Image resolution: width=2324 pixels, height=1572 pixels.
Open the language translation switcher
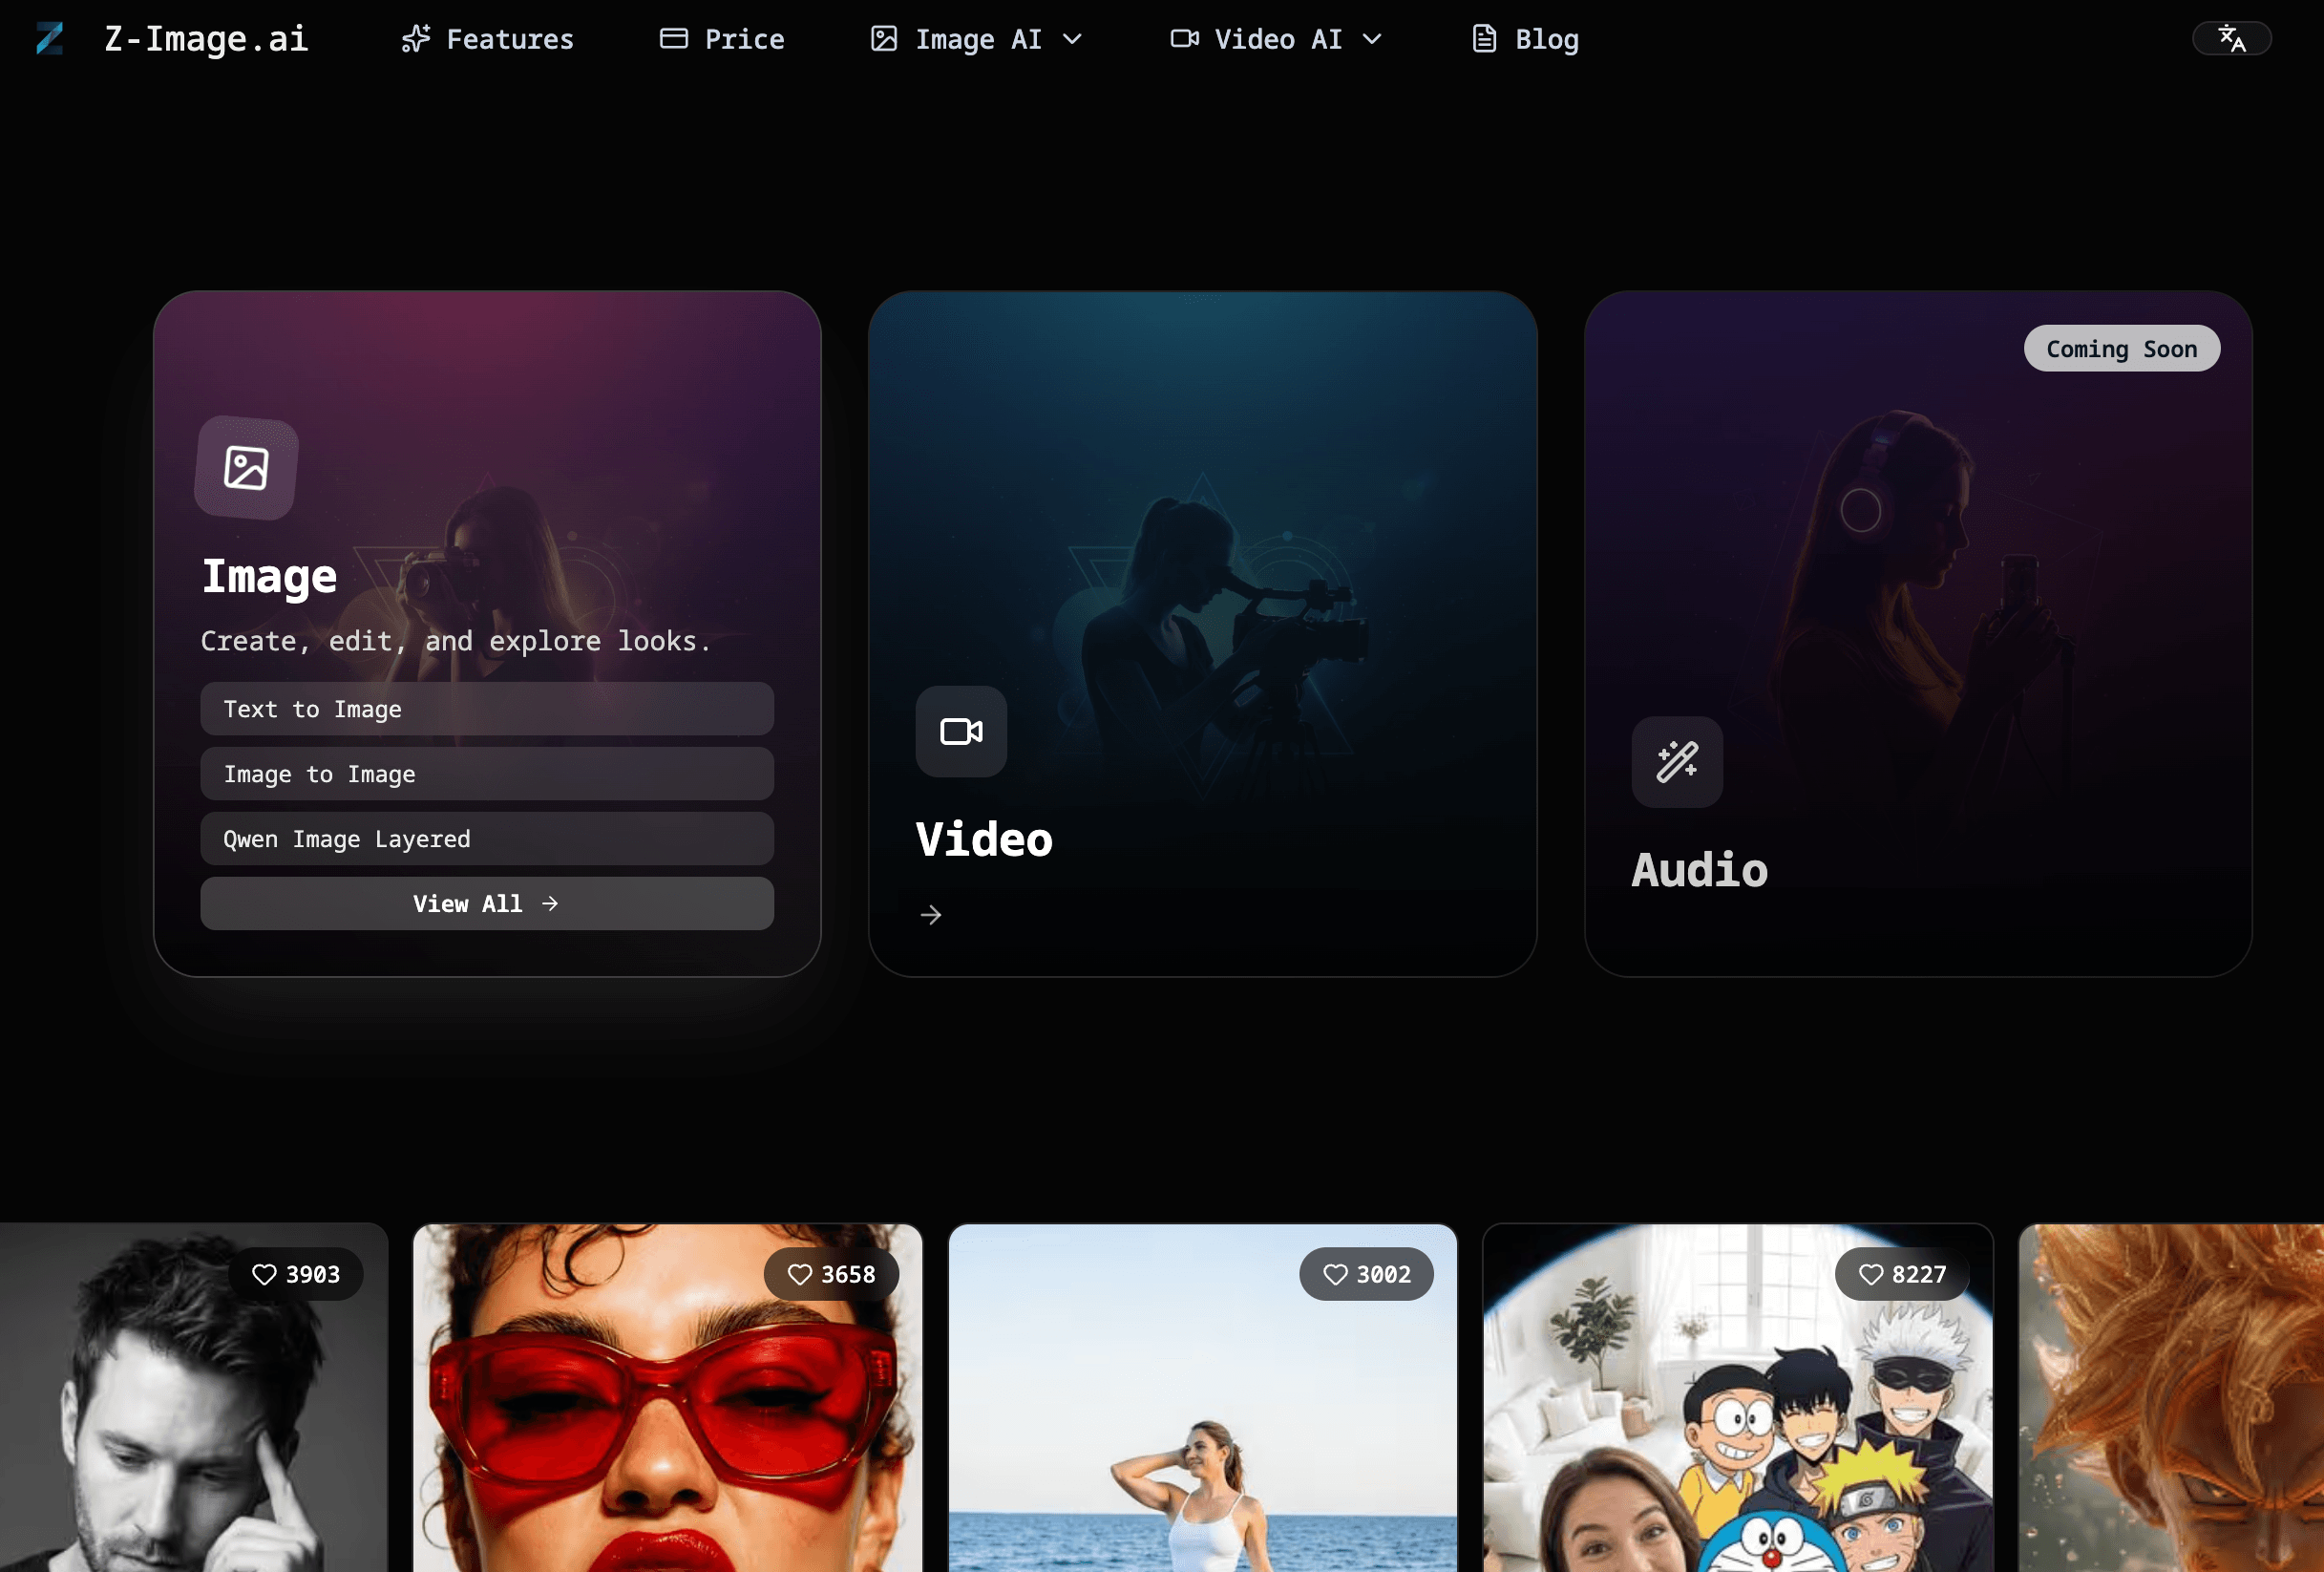(x=2231, y=39)
